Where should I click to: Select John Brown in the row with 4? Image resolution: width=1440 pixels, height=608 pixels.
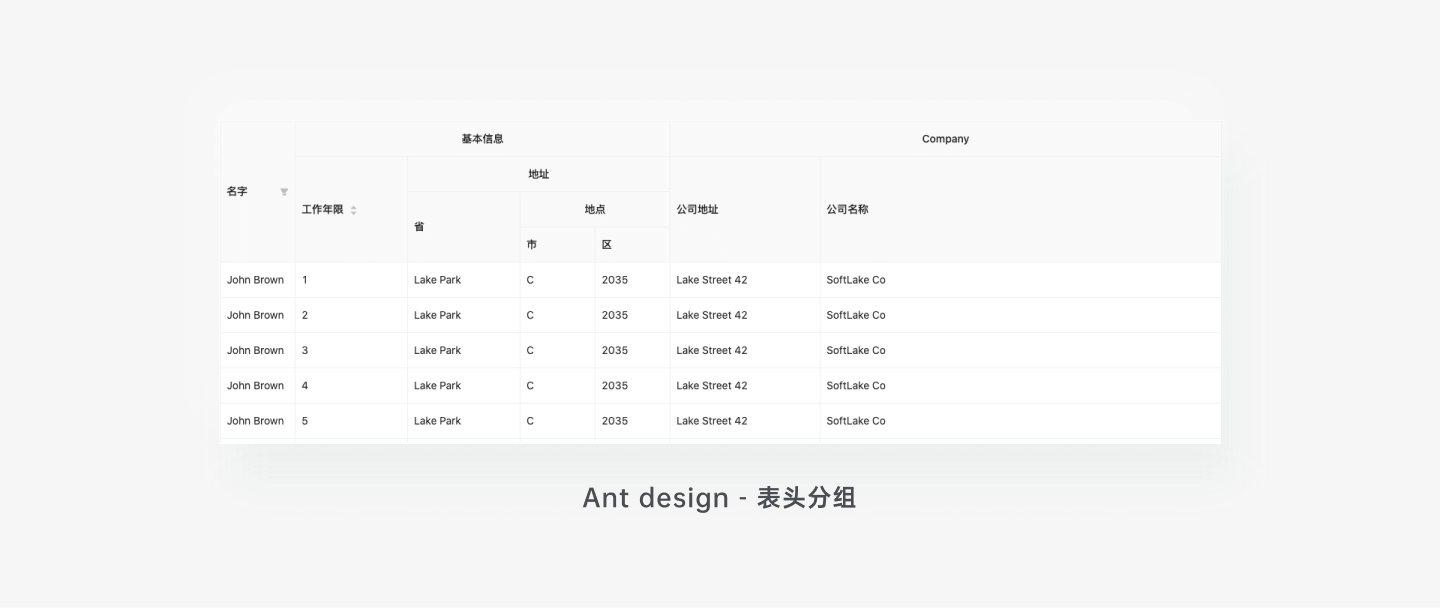click(x=255, y=385)
